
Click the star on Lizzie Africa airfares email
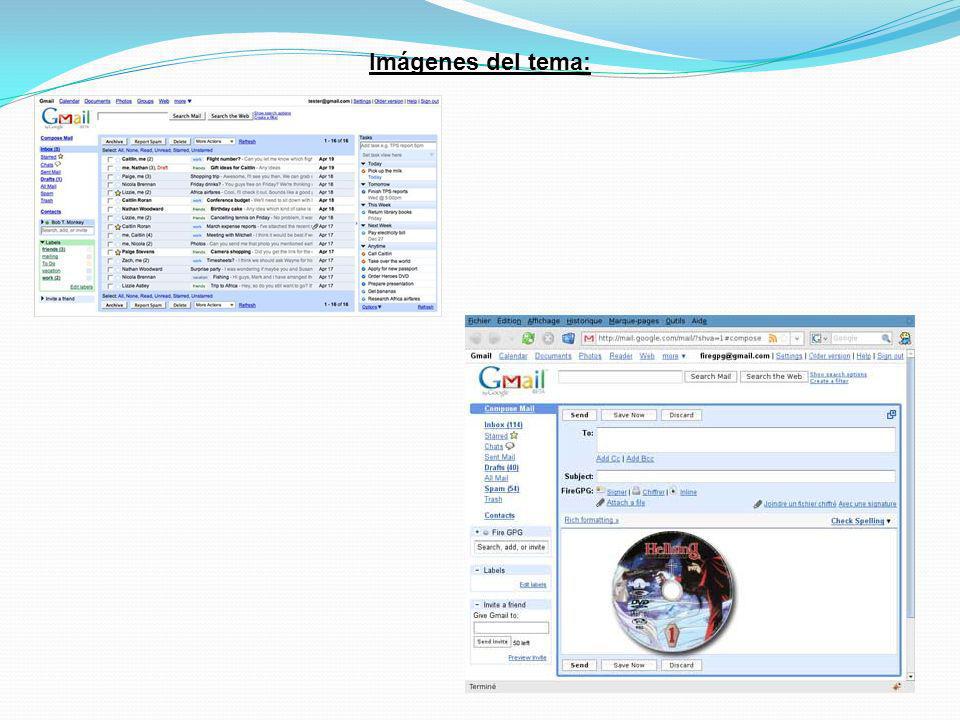(118, 193)
